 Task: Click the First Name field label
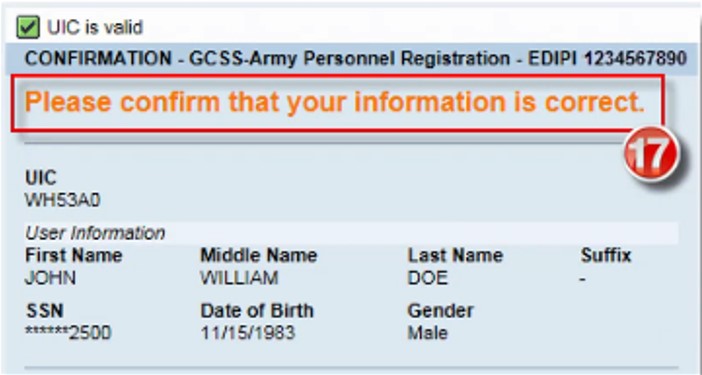coord(73,256)
